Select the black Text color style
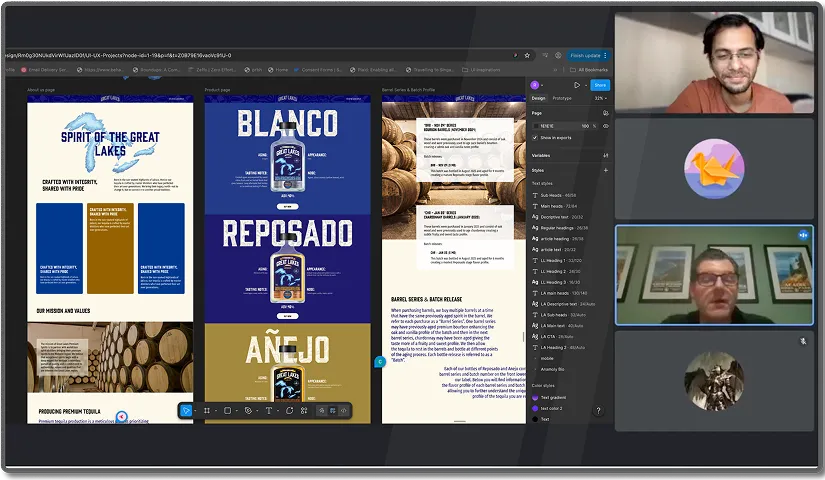Image resolution: width=825 pixels, height=480 pixels. click(541, 419)
